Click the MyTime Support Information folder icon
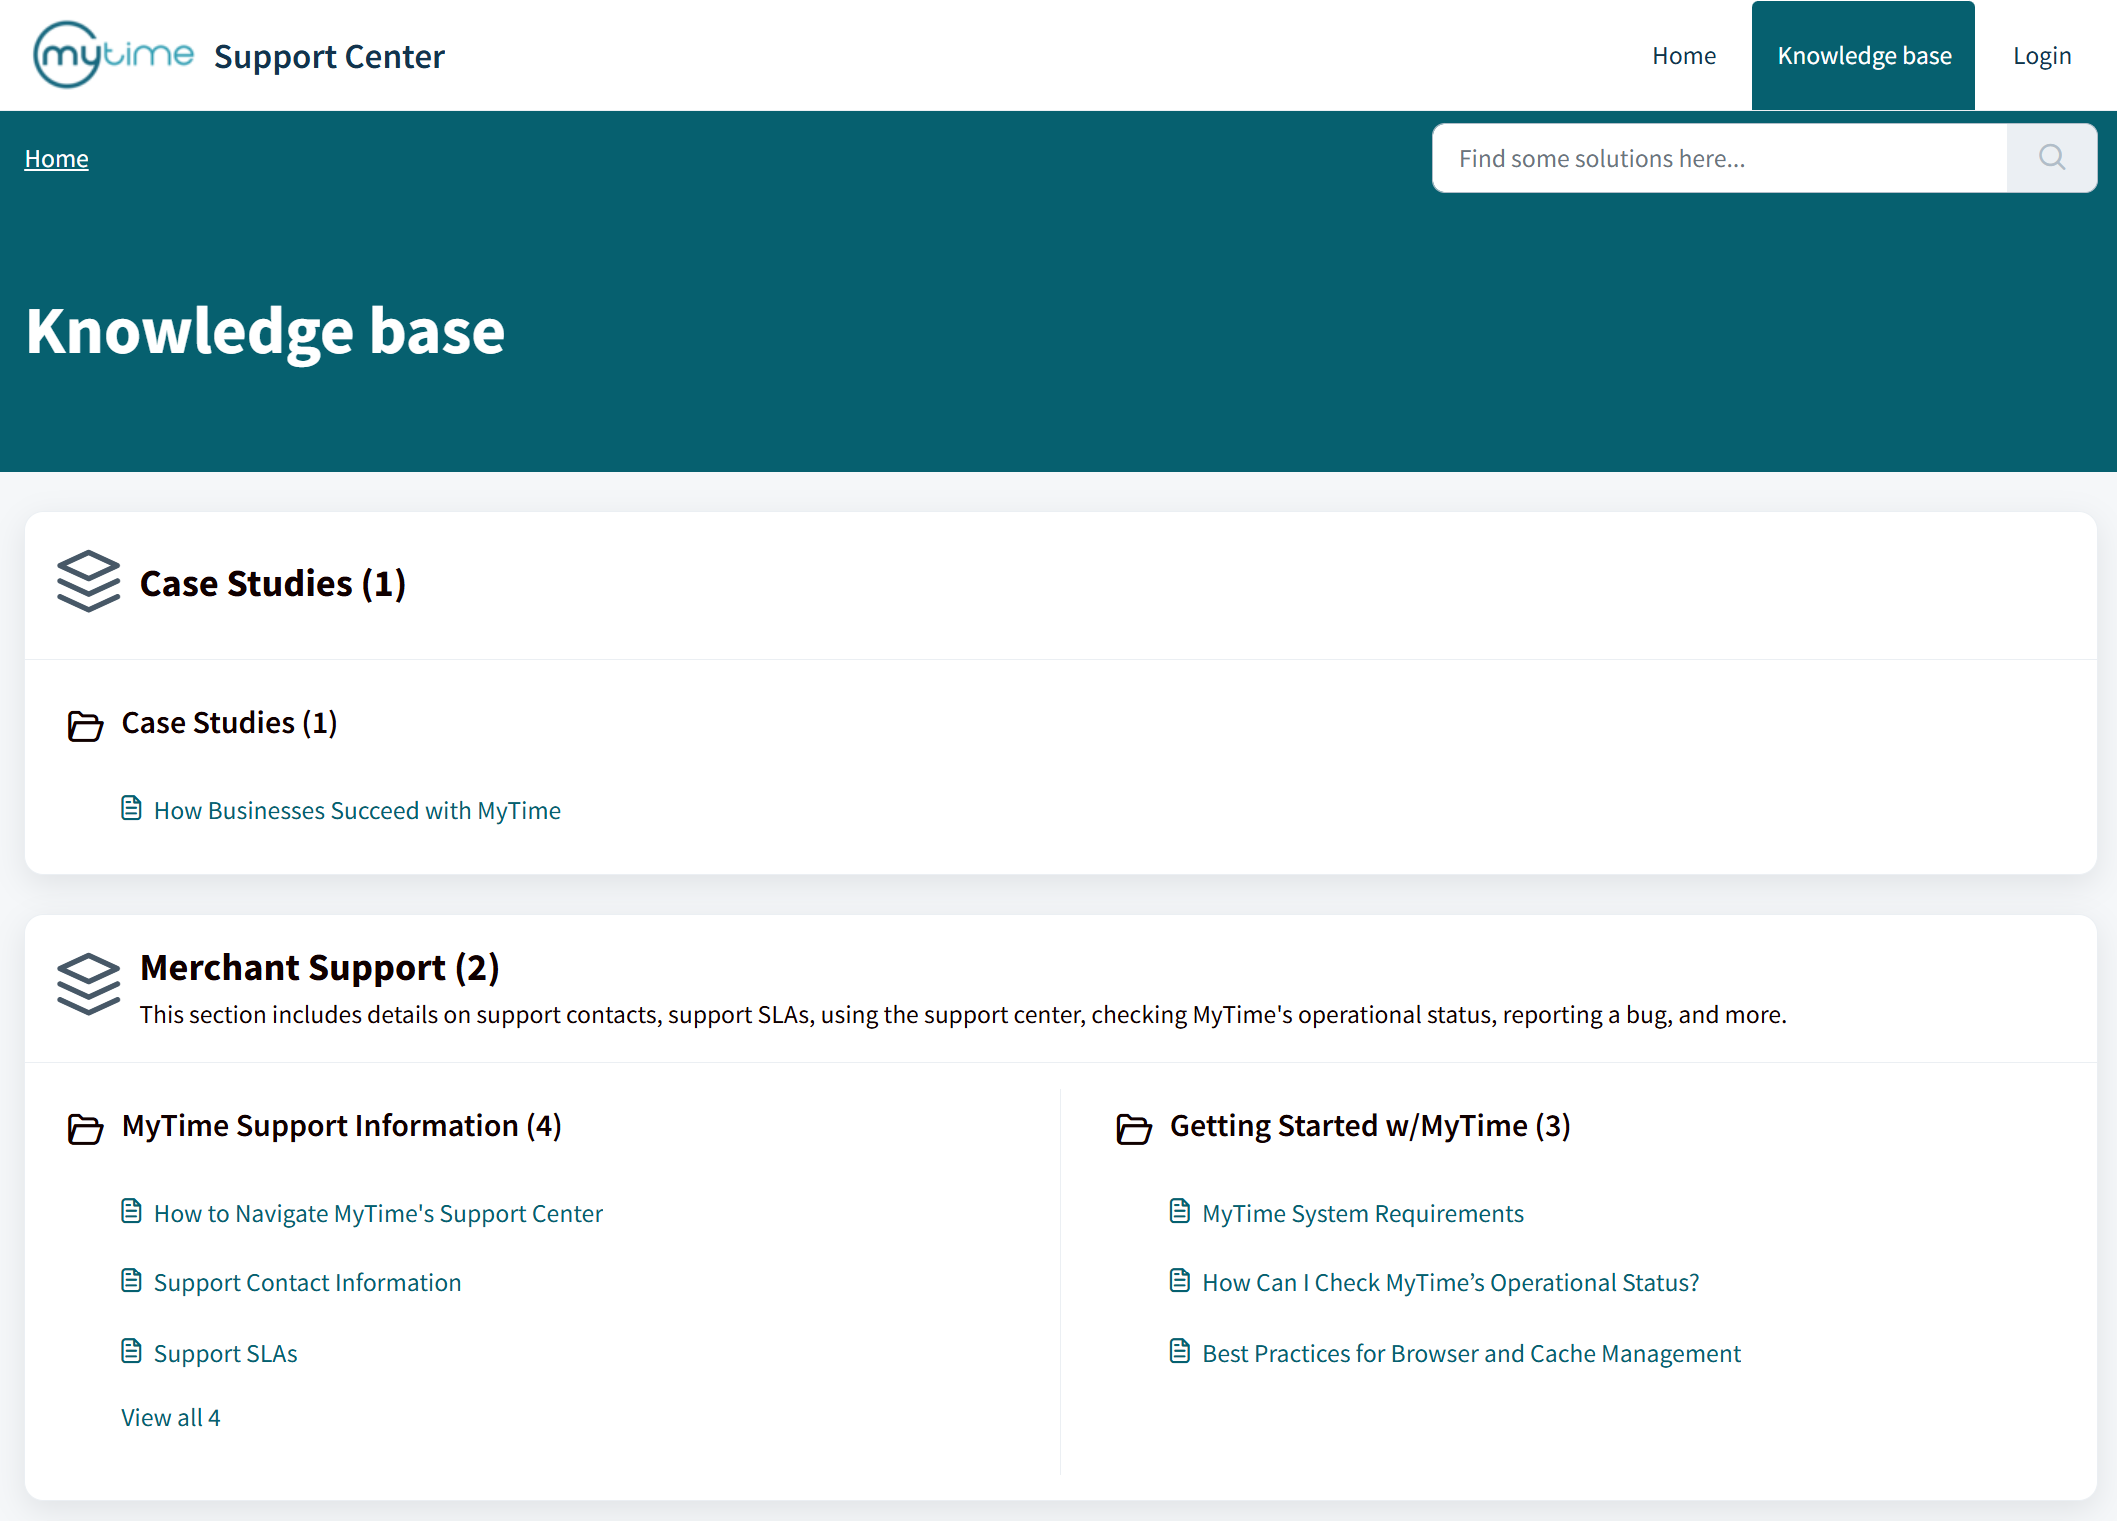The image size is (2117, 1521). (x=85, y=1128)
